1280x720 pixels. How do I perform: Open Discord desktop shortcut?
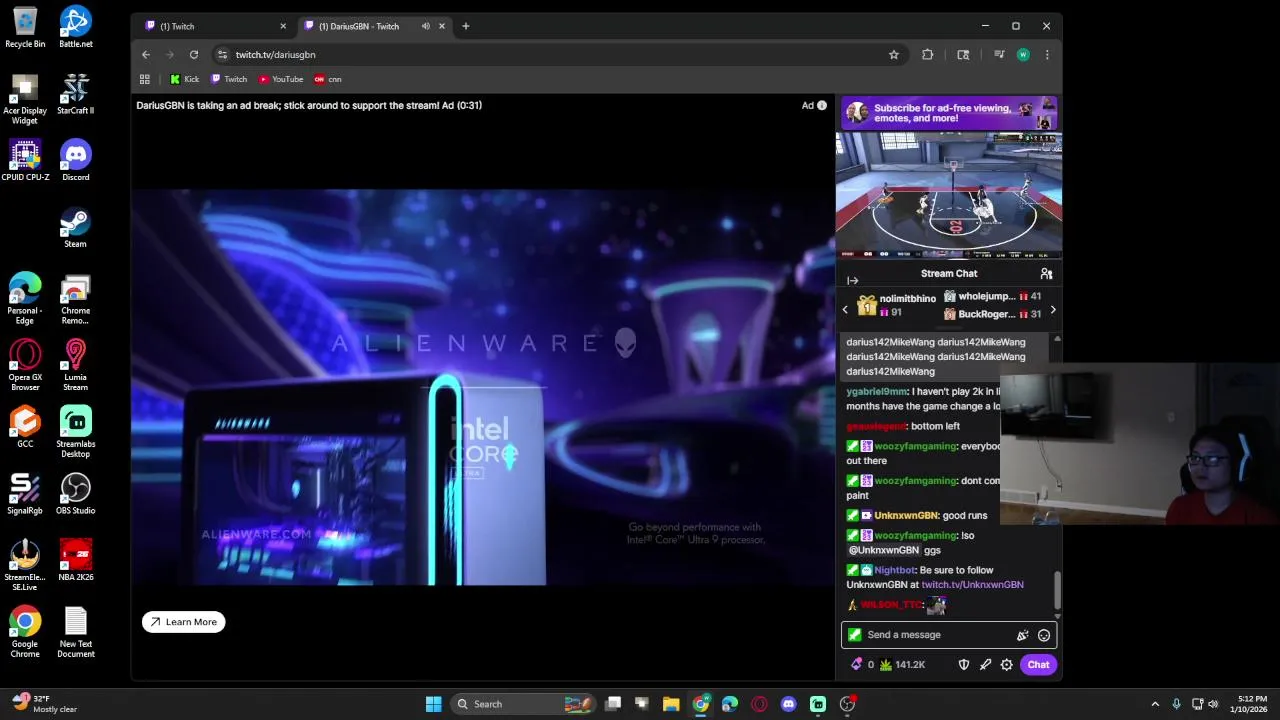coord(75,160)
